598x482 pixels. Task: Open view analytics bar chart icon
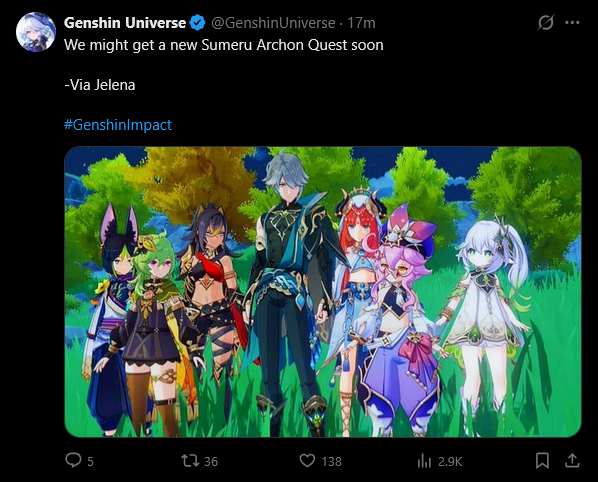(x=424, y=461)
